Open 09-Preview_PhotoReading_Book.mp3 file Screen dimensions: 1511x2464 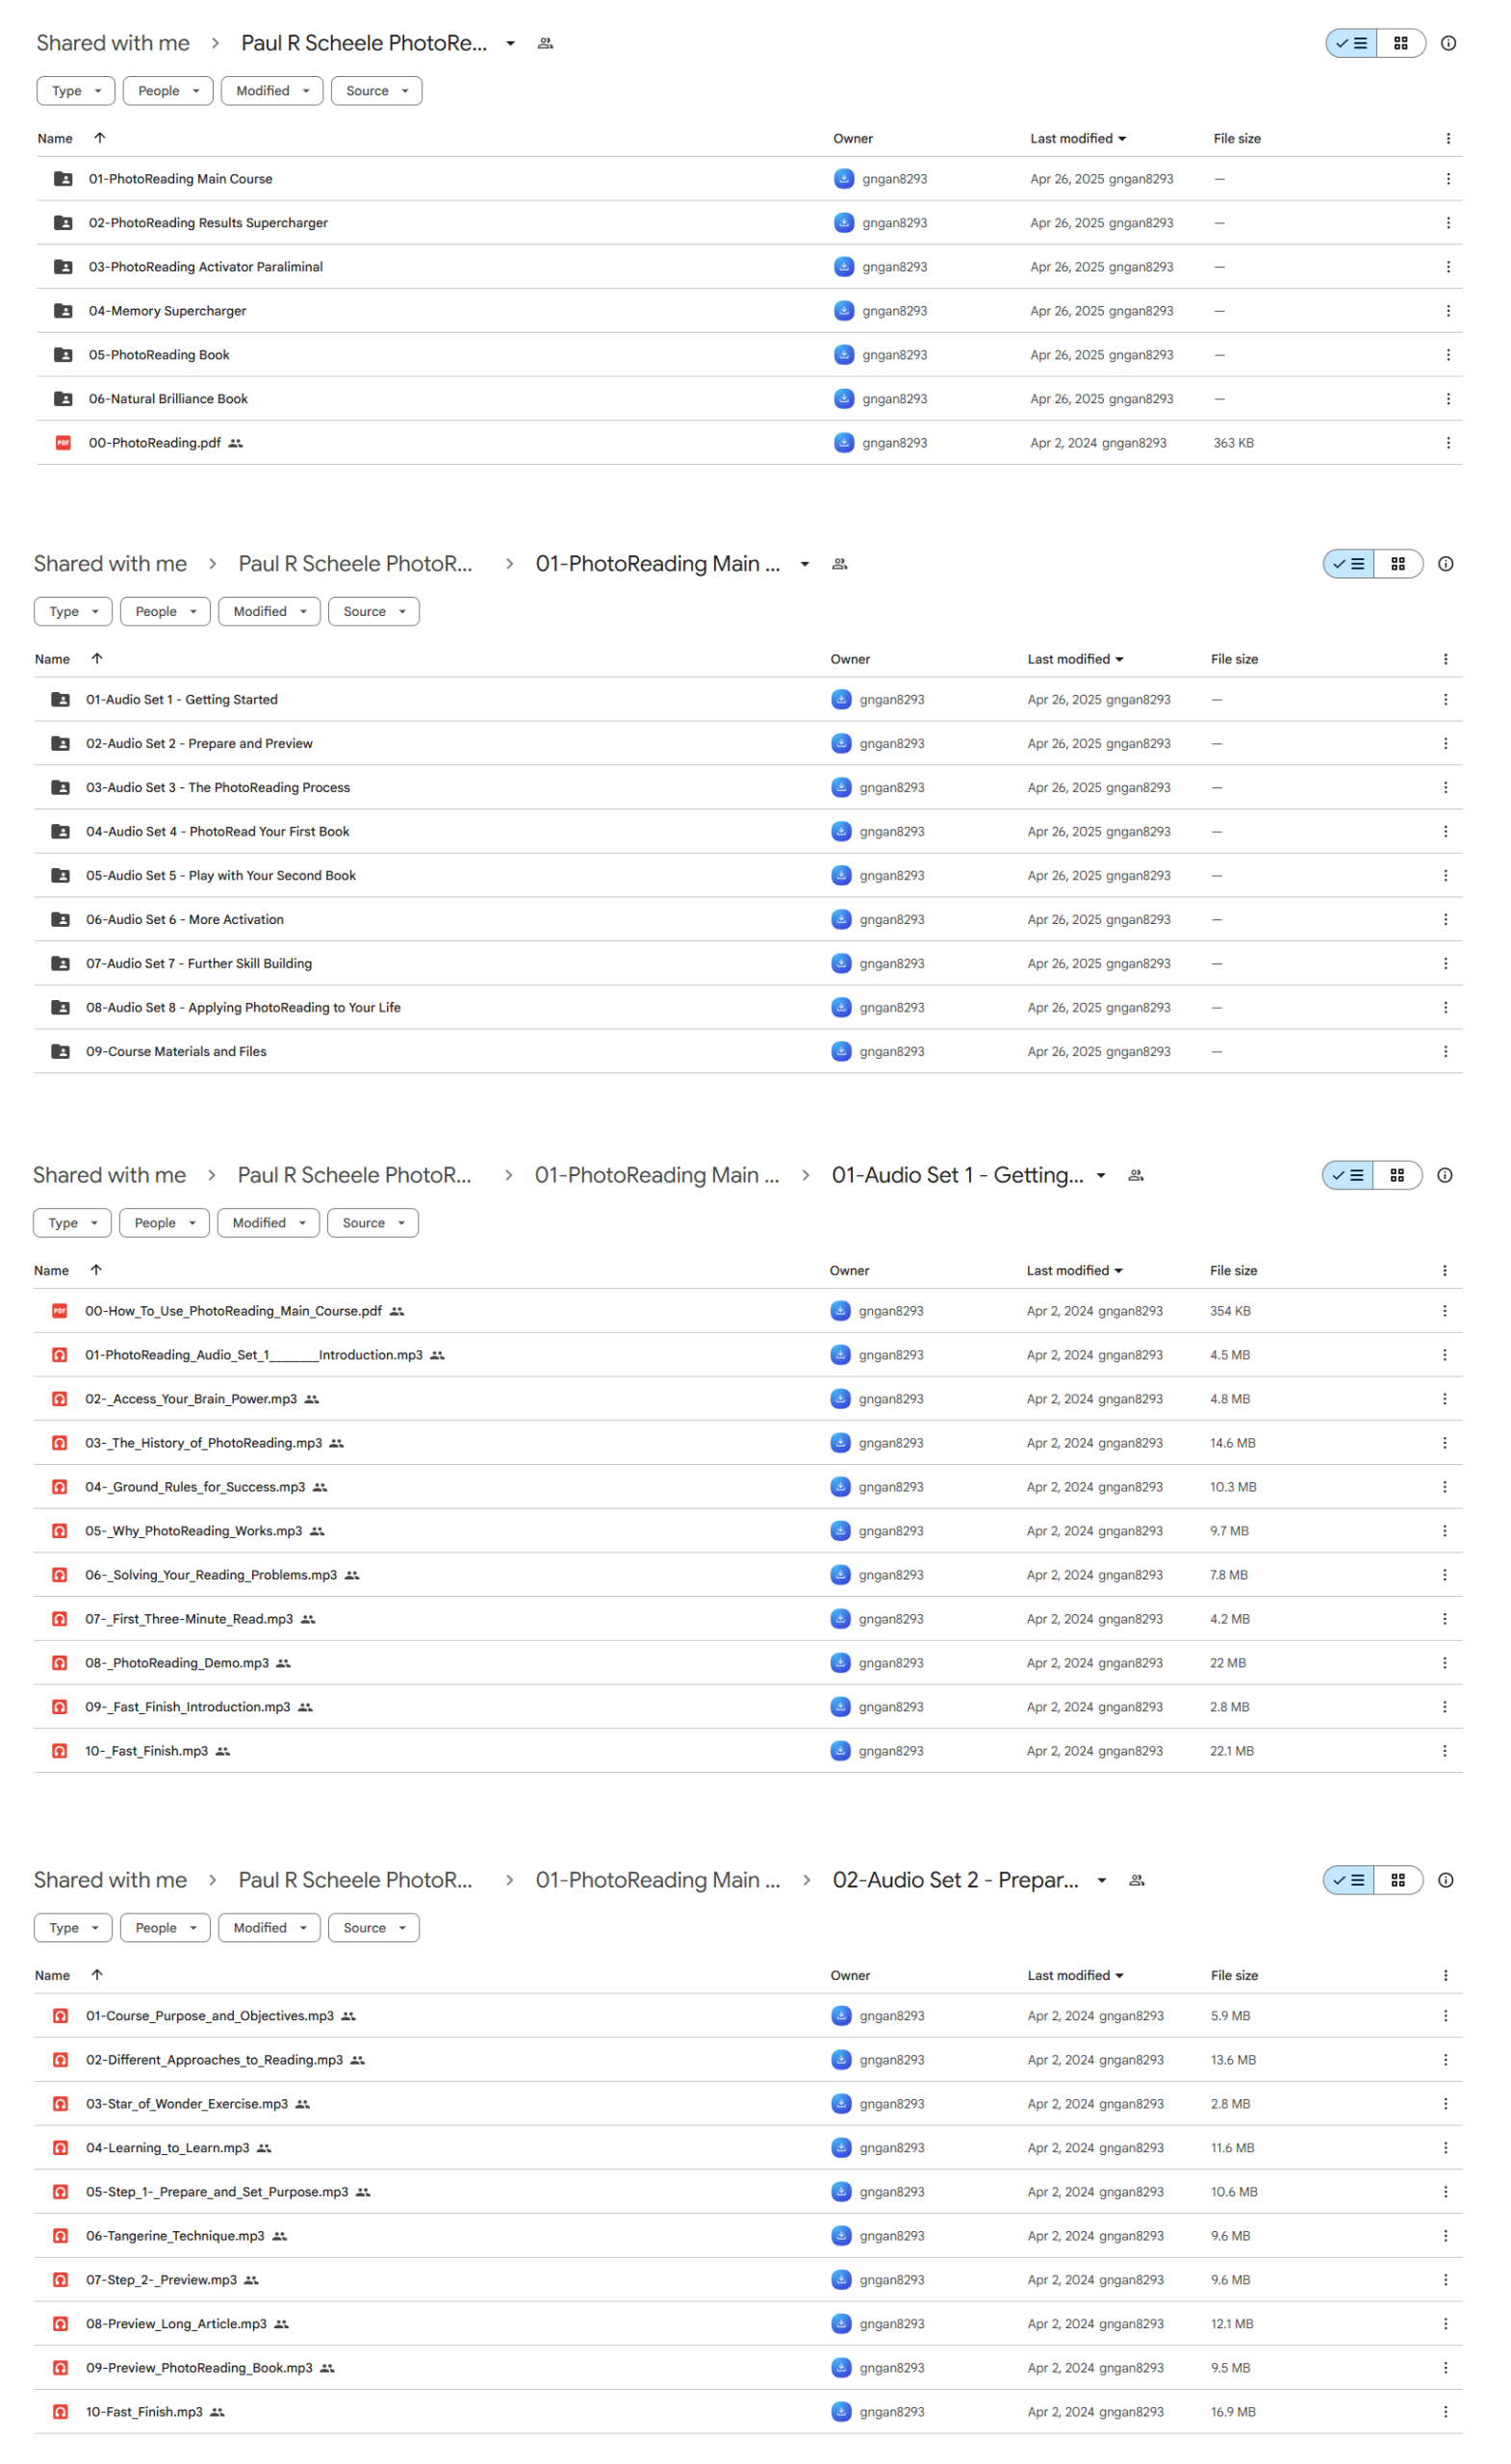(199, 2368)
